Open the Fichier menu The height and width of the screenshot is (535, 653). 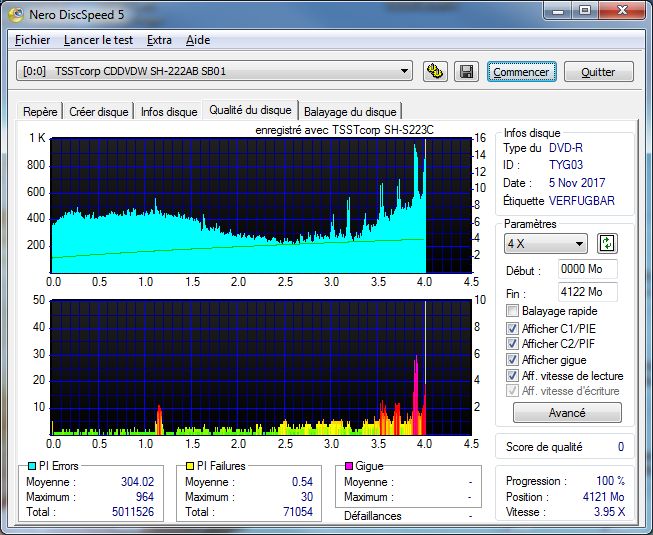tap(32, 40)
